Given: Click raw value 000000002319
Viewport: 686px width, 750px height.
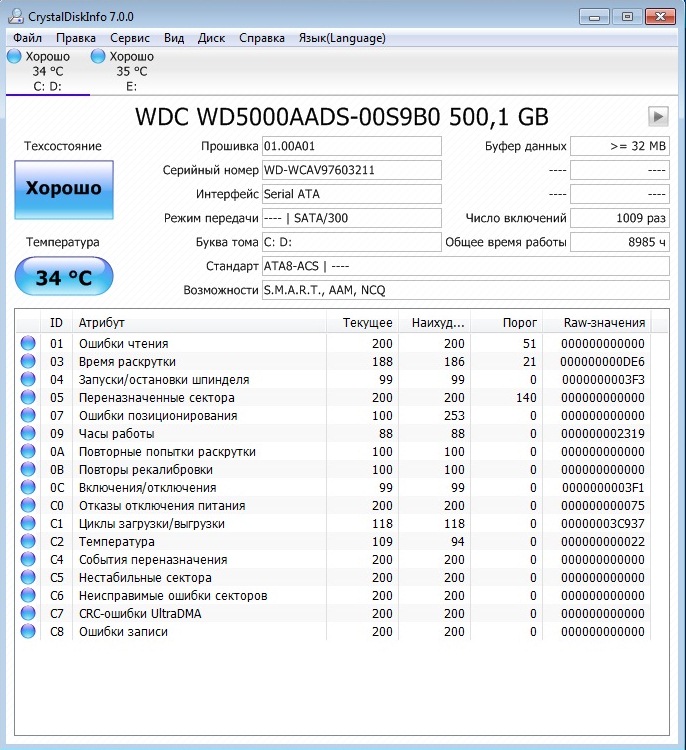Looking at the screenshot, I should (x=603, y=434).
